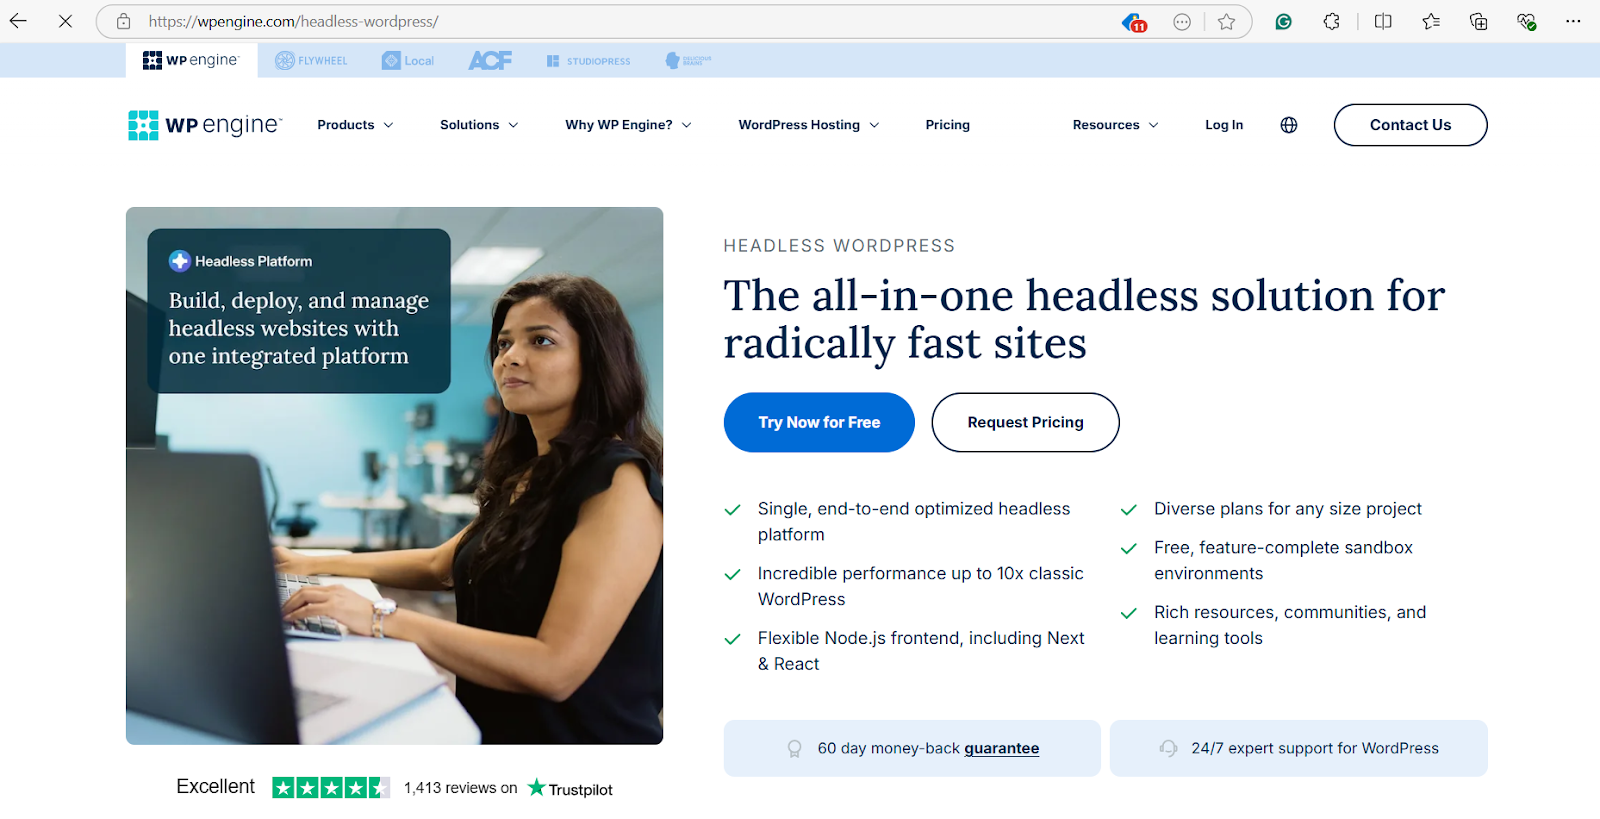Open language selector globe icon
The height and width of the screenshot is (819, 1600).
coord(1289,125)
